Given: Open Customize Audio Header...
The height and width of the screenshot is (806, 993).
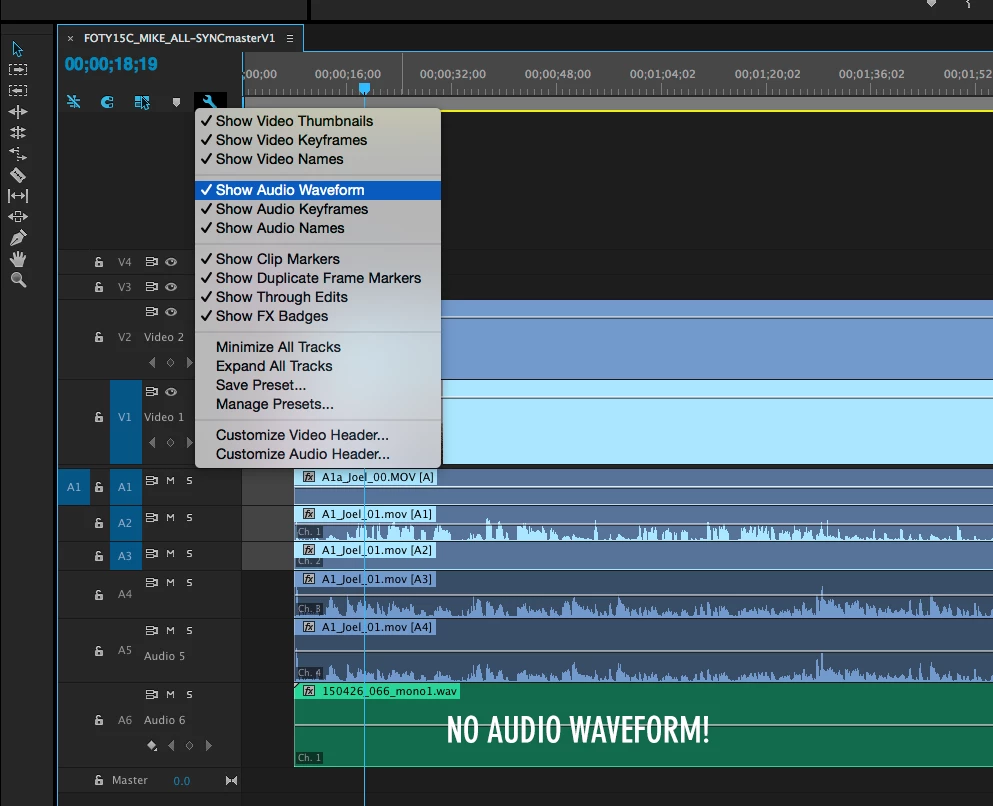Looking at the screenshot, I should coord(302,454).
